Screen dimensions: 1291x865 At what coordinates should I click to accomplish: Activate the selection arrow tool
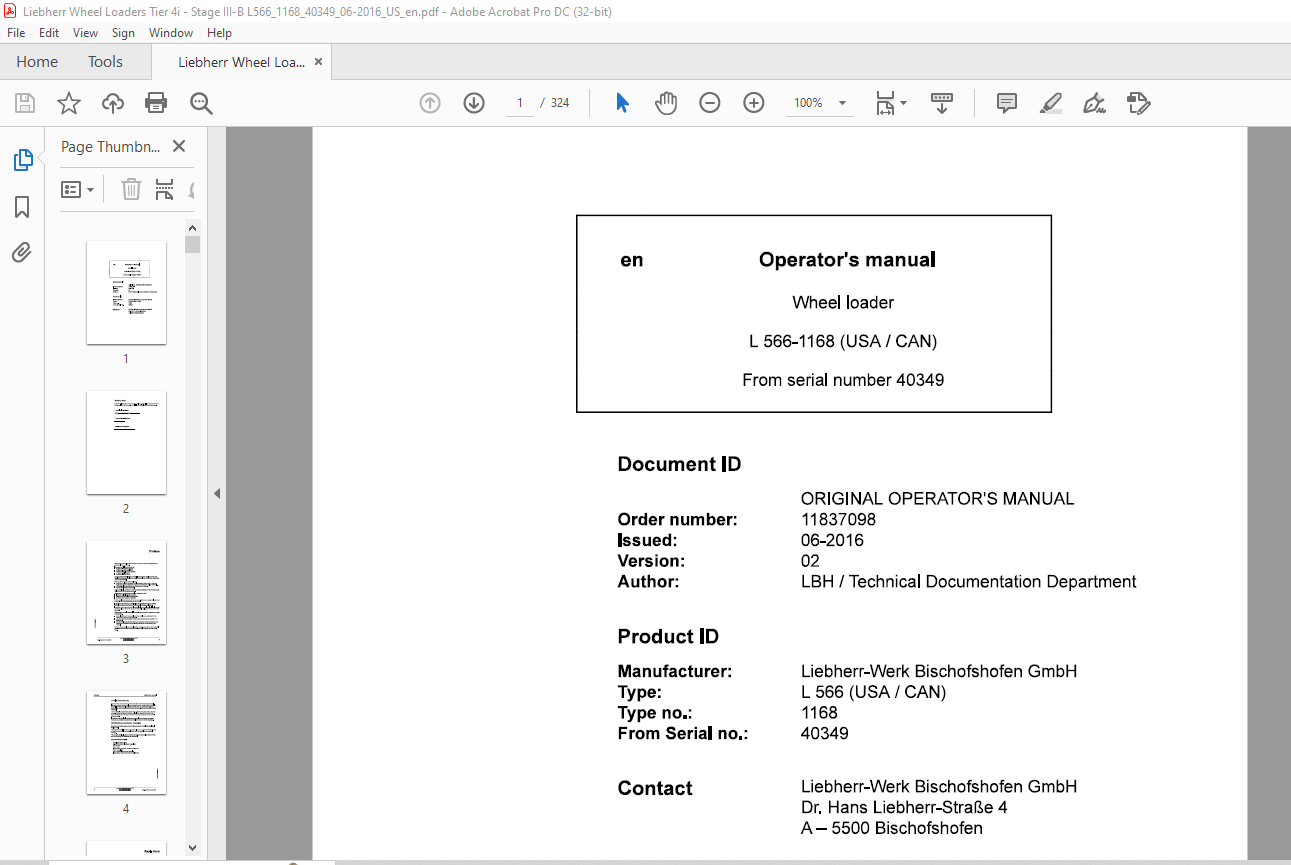pos(622,103)
